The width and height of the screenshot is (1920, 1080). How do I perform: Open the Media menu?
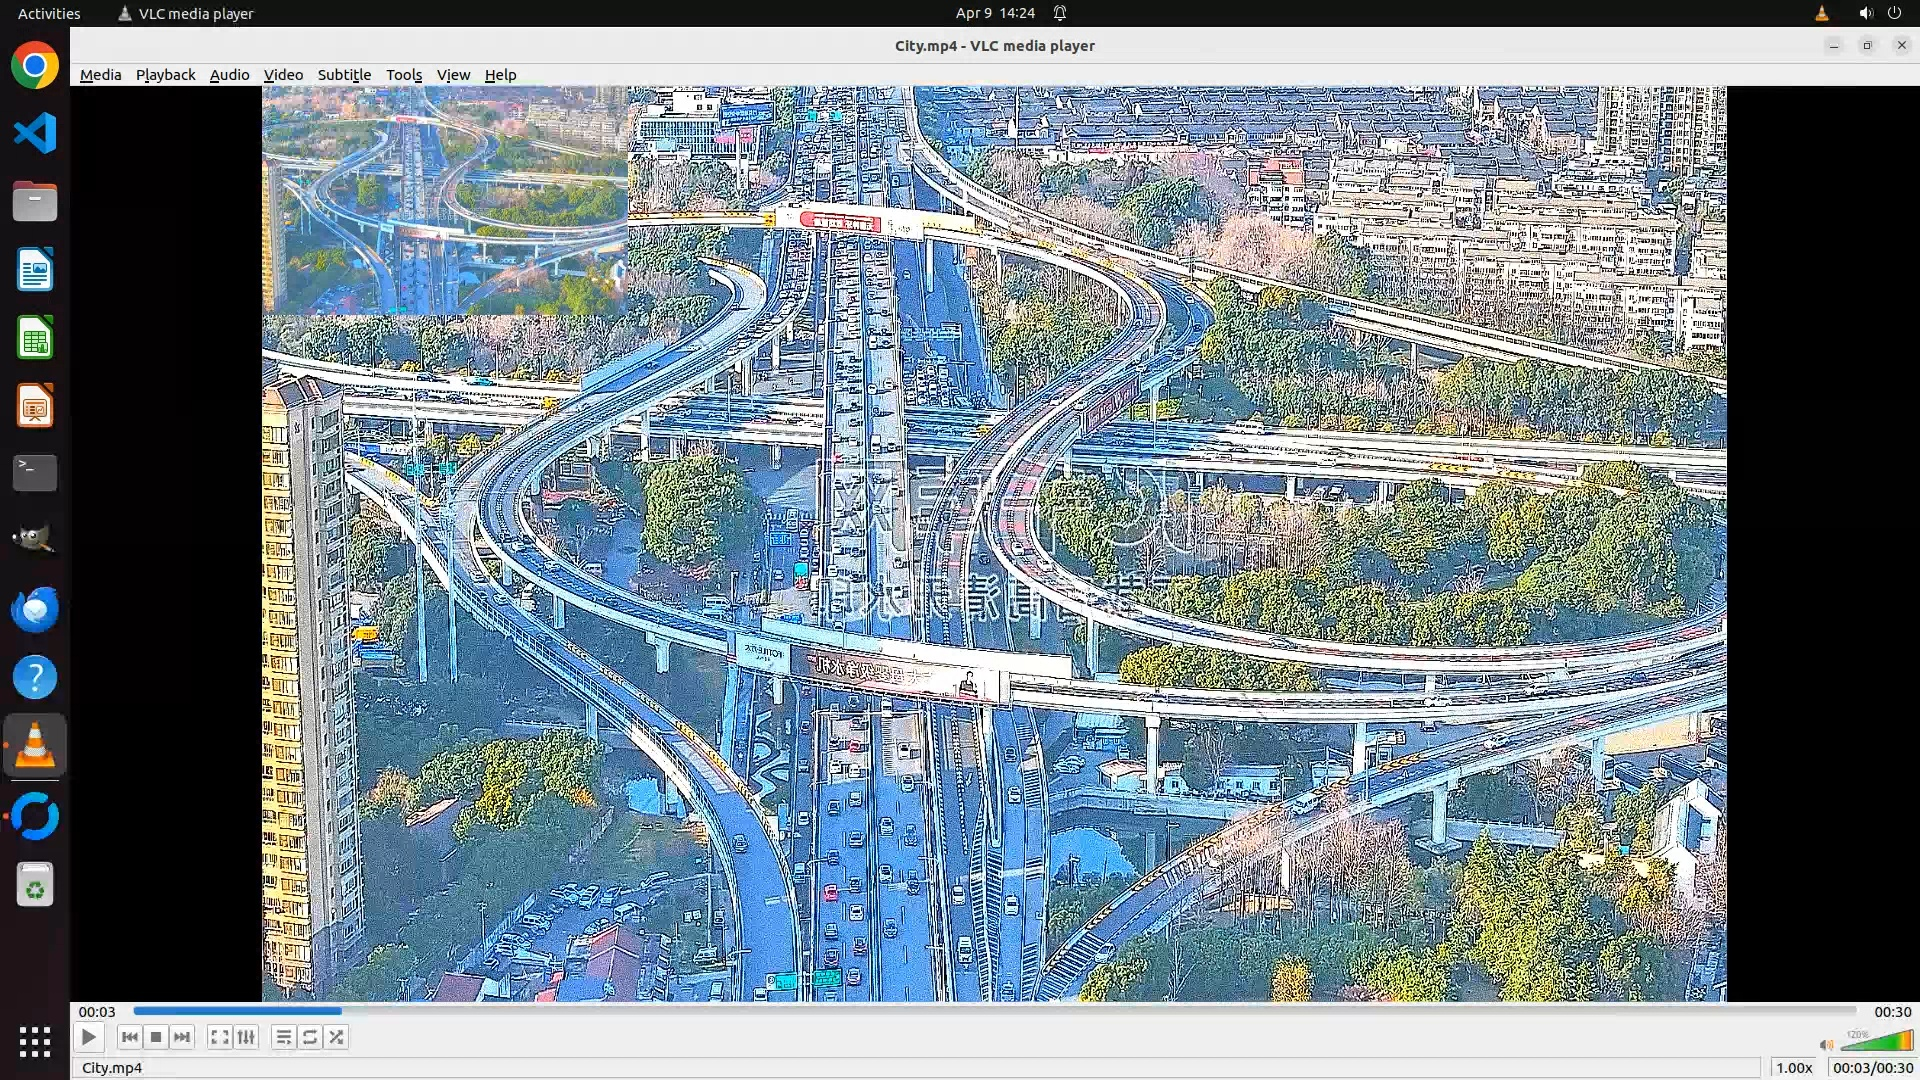coord(100,75)
